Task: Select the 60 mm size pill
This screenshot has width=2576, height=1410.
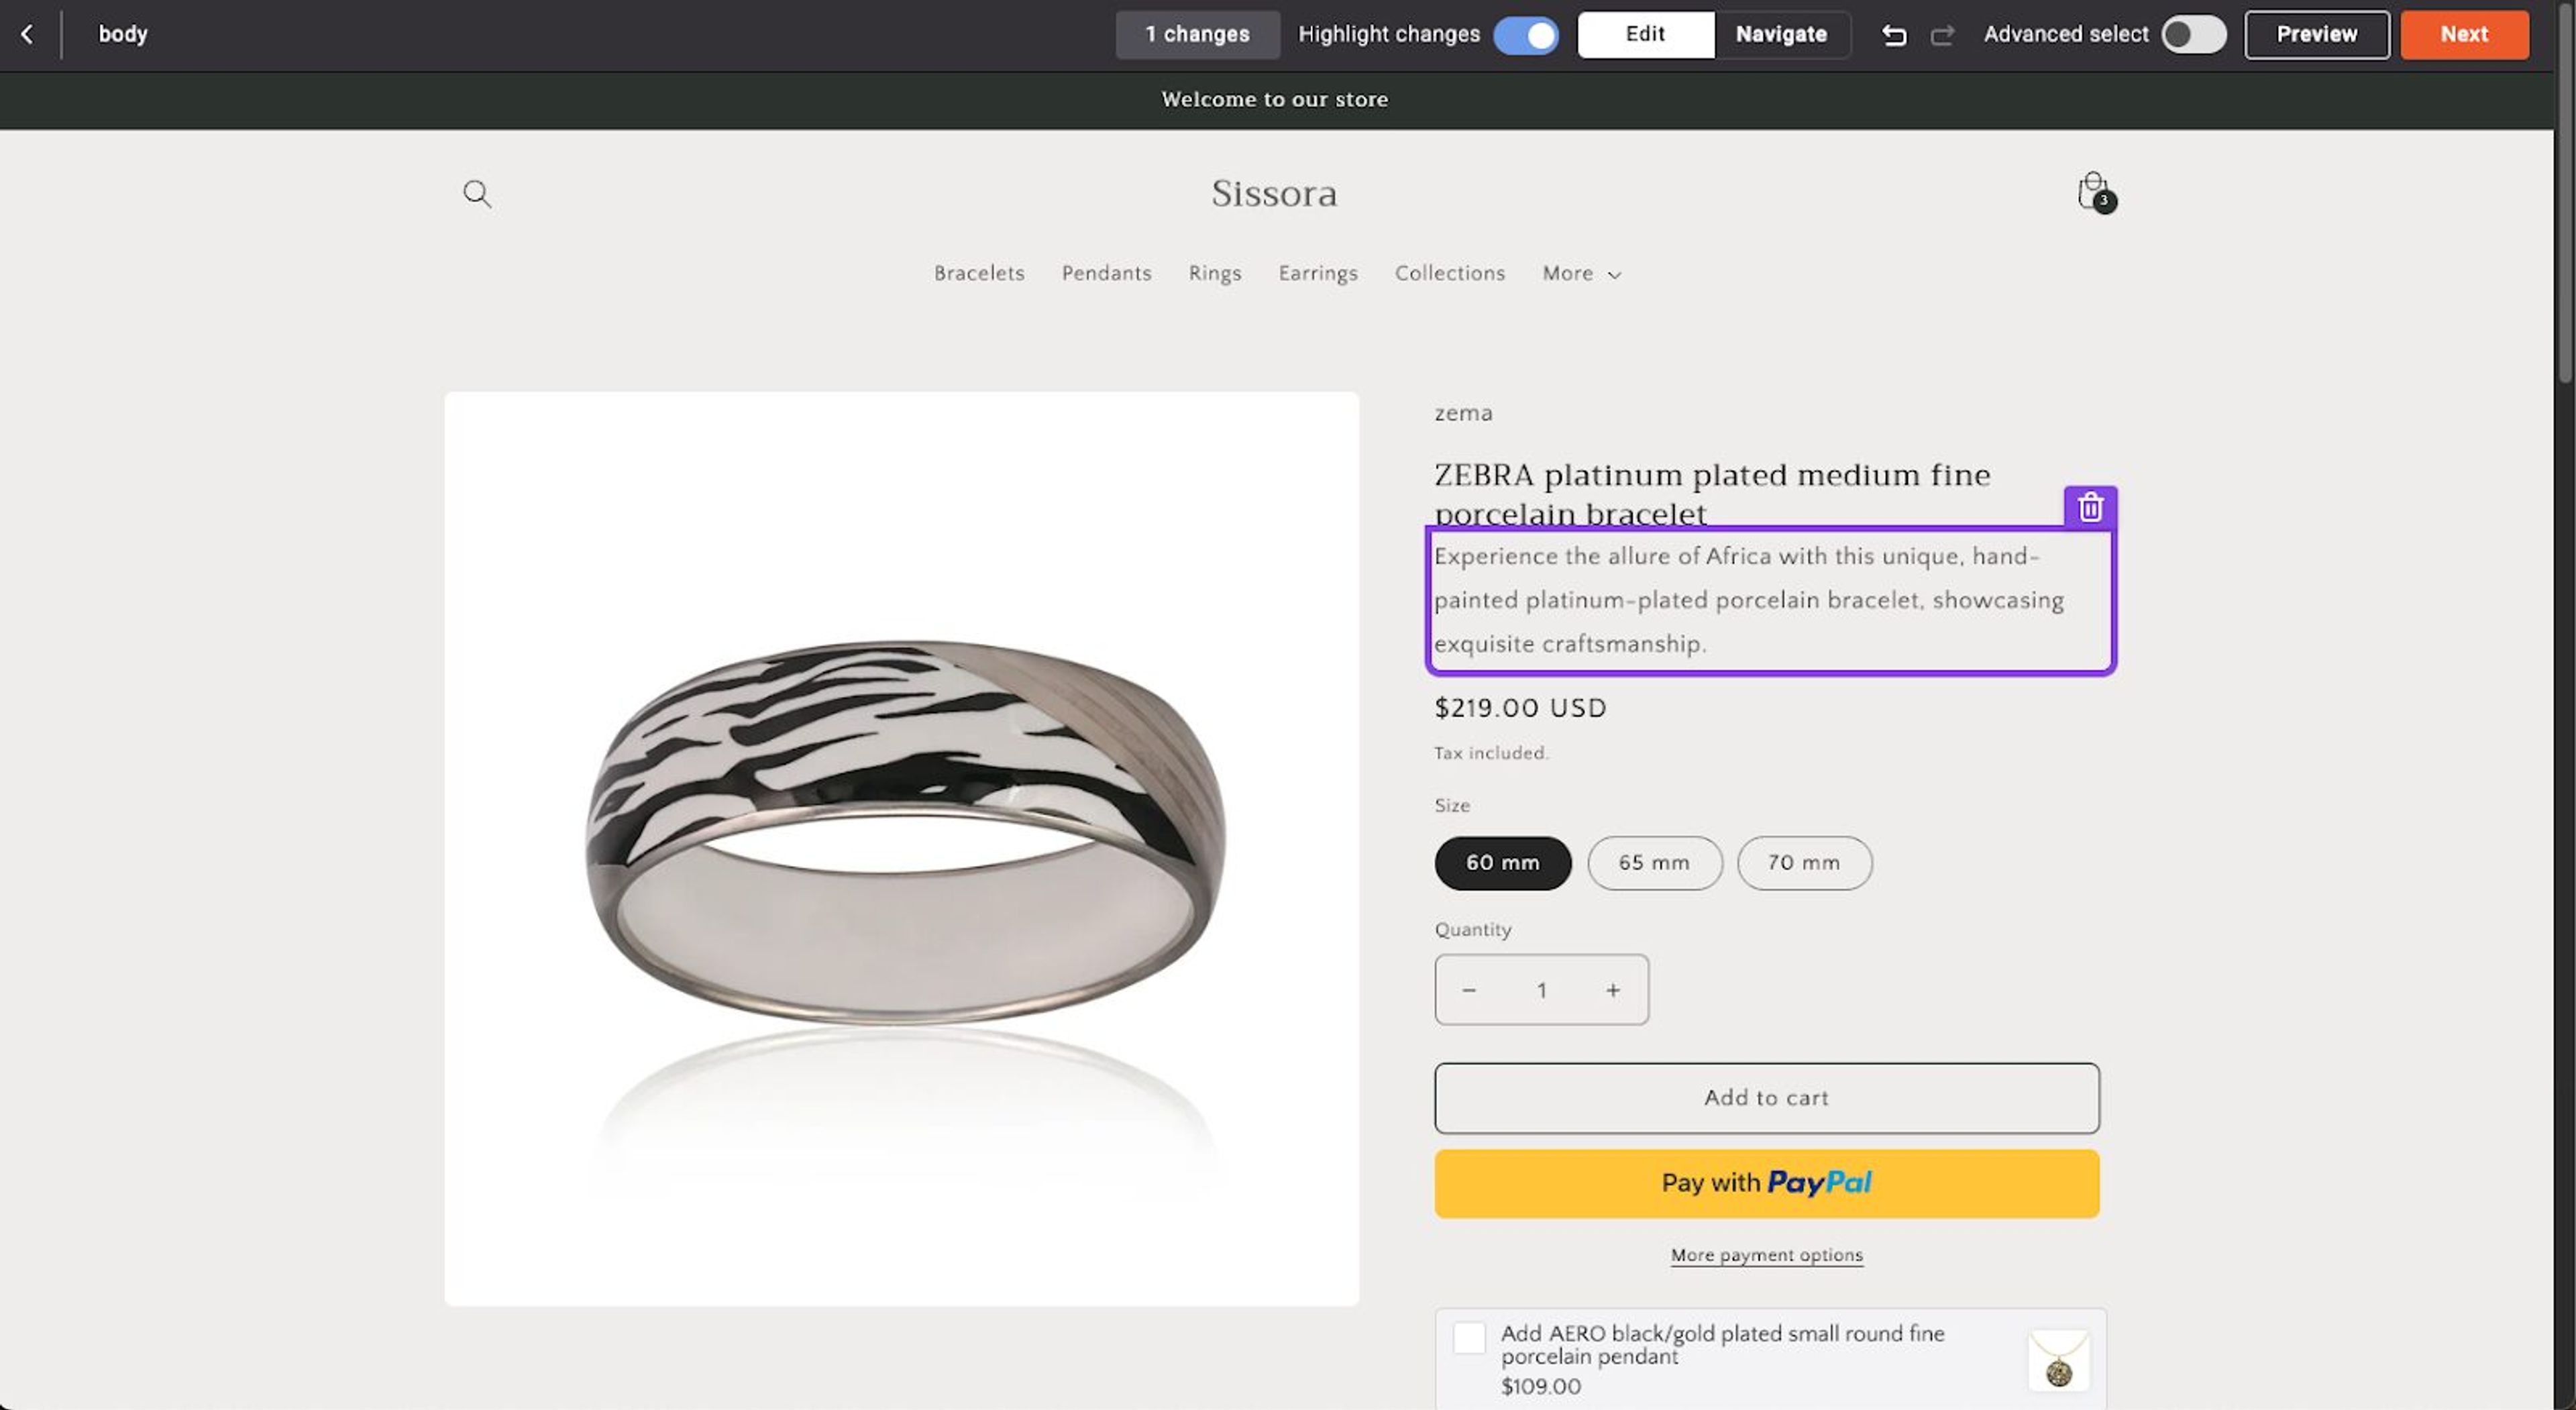Action: (1503, 862)
